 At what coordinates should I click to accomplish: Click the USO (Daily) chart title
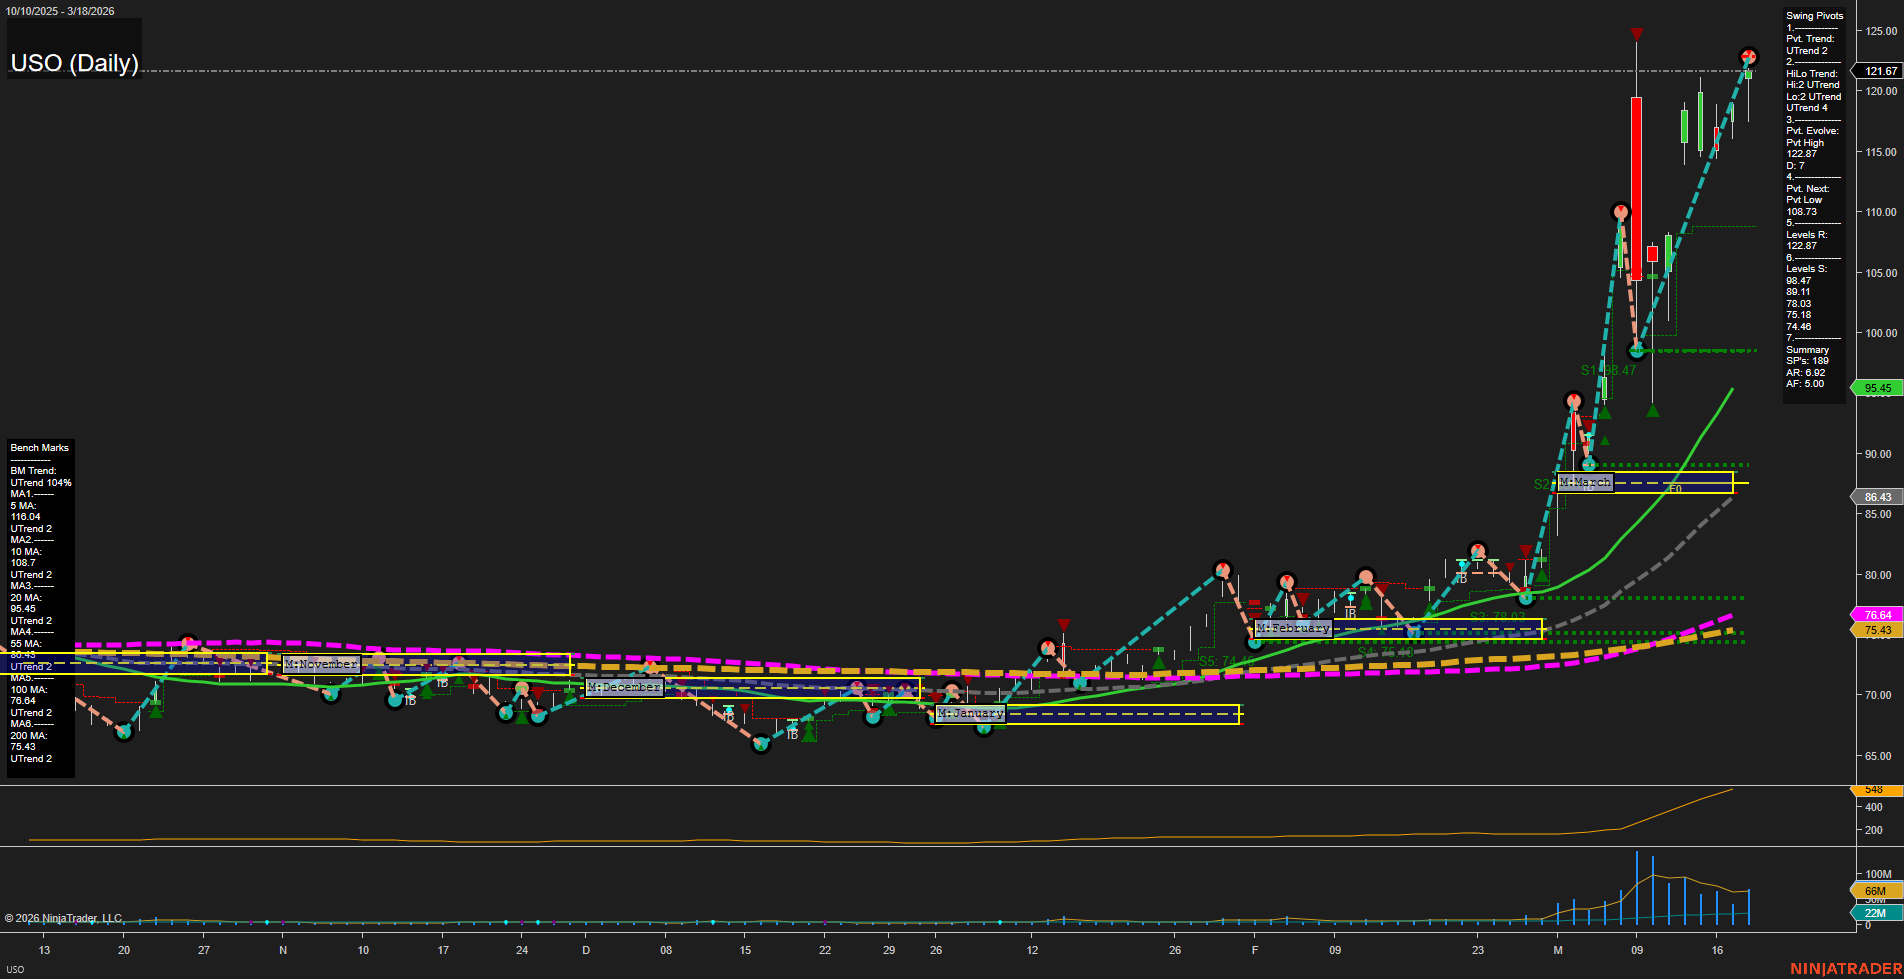[x=74, y=63]
